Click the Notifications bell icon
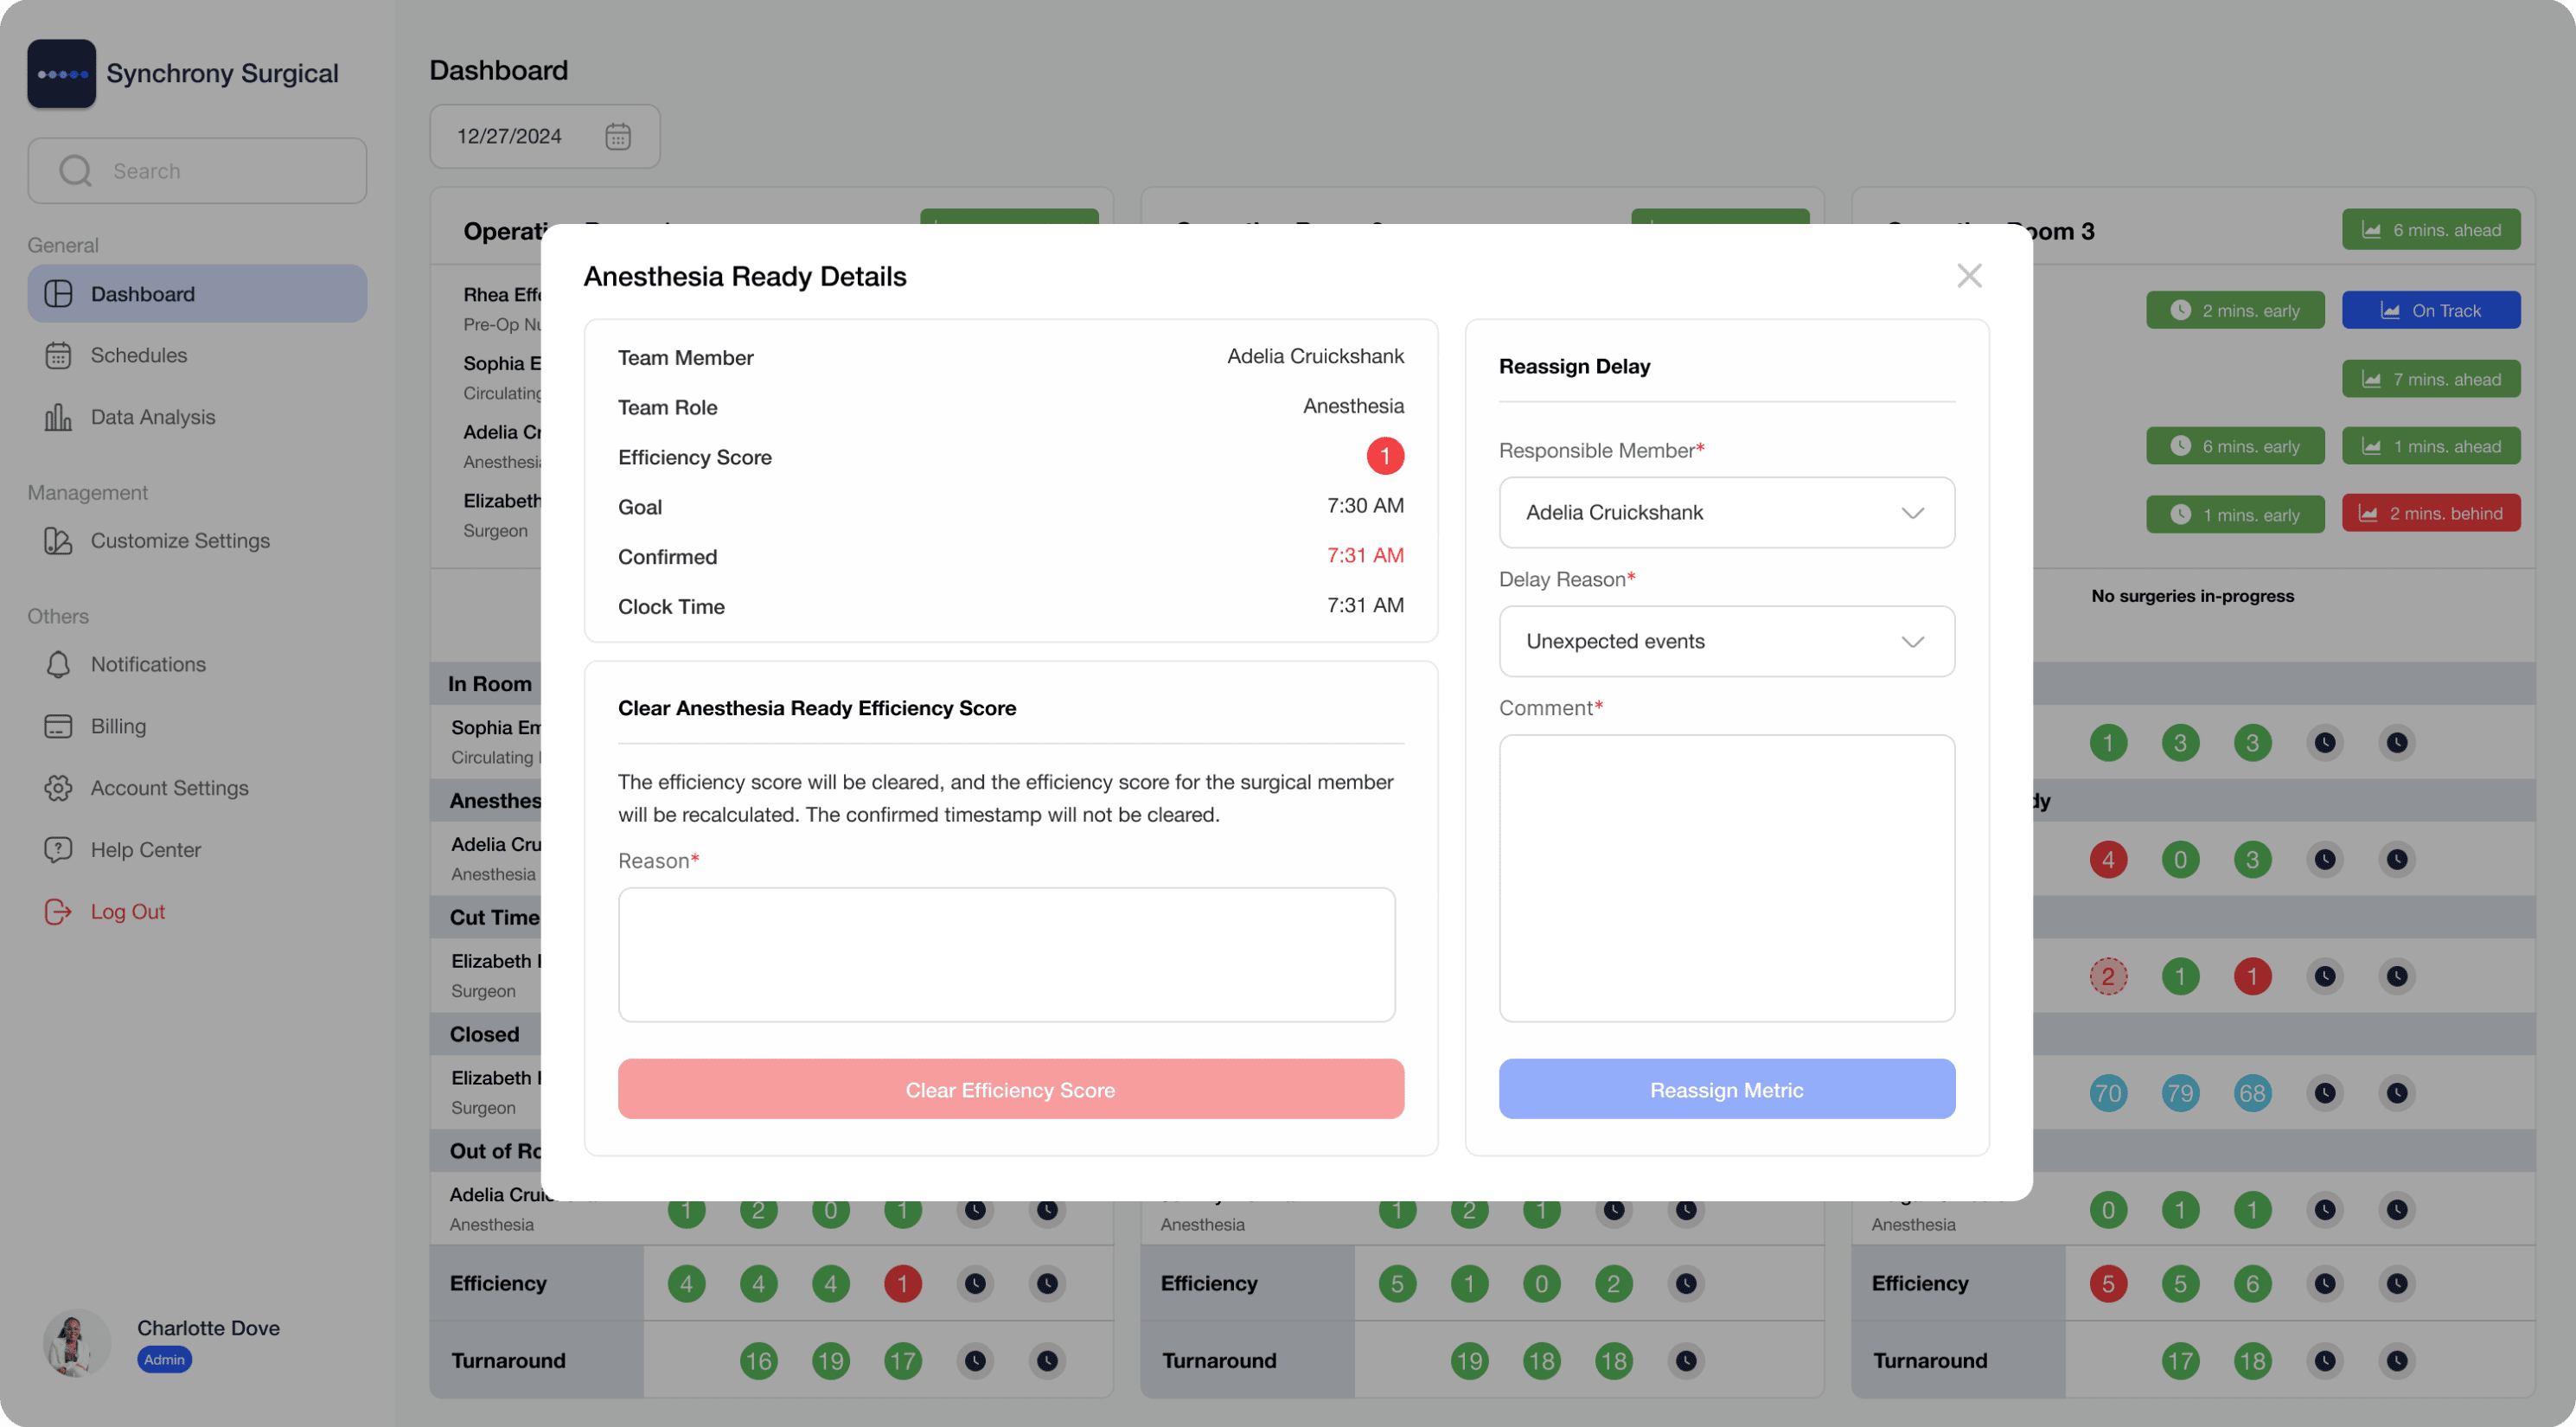 click(x=58, y=664)
